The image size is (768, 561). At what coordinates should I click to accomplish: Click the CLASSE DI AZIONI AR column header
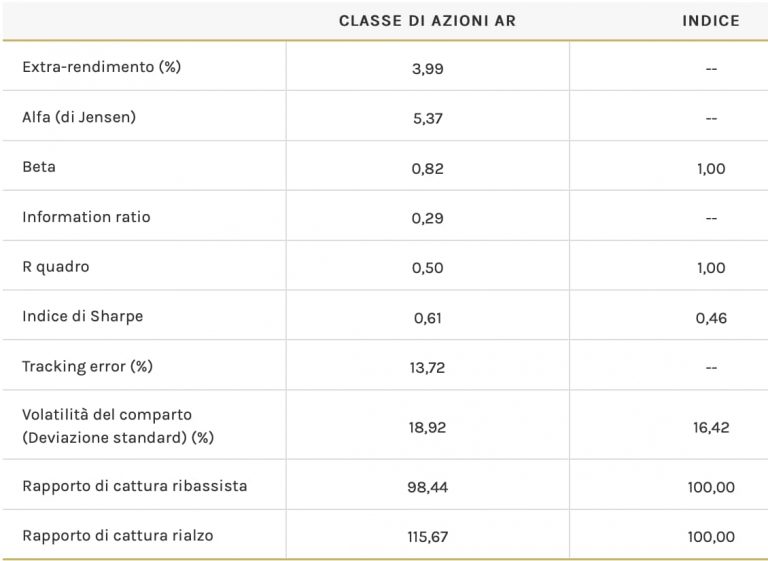(427, 20)
